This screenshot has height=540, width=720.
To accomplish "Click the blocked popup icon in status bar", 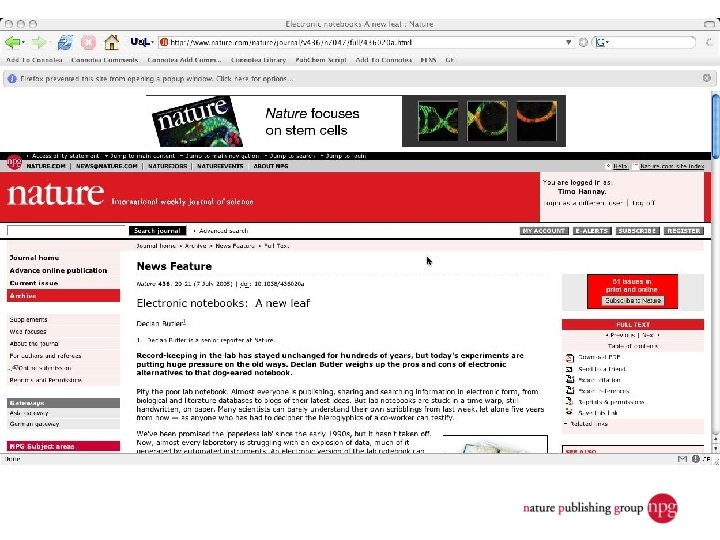I will (696, 459).
